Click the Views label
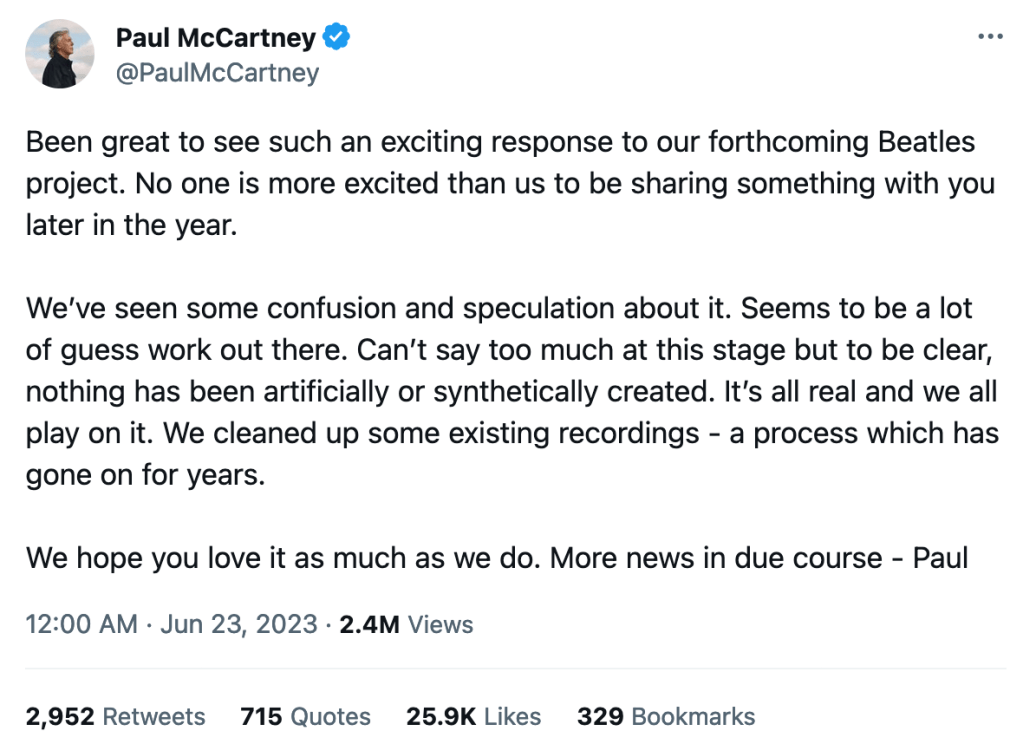 [x=441, y=625]
